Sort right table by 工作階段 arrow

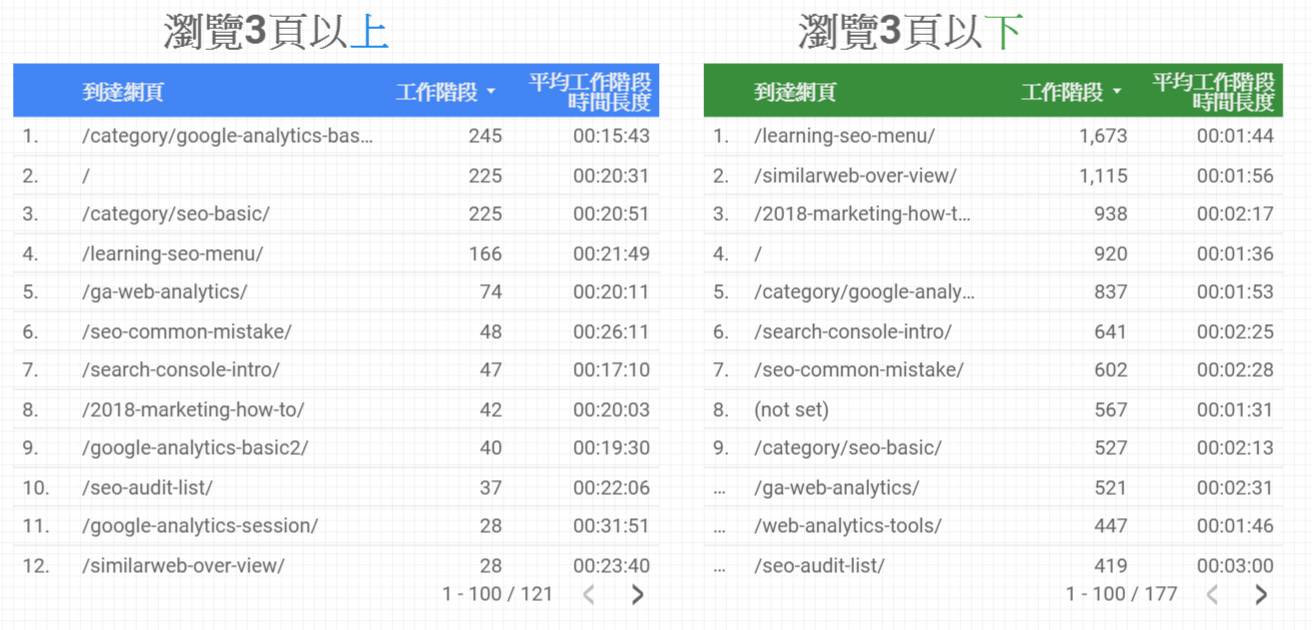1117,93
